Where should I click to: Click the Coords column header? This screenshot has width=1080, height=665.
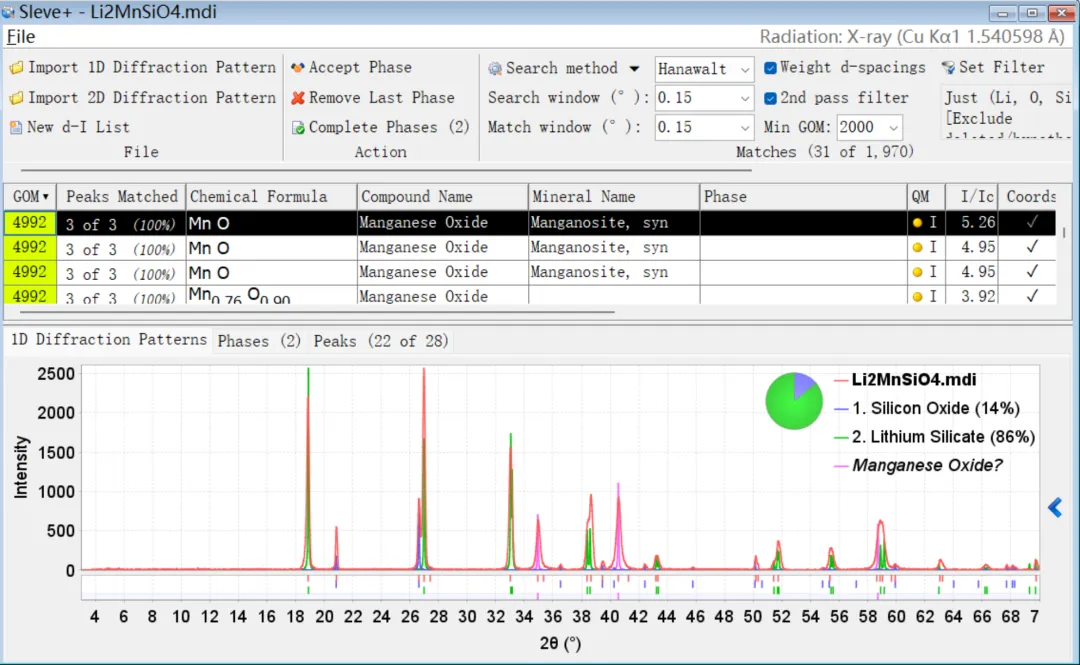pyautogui.click(x=1029, y=196)
